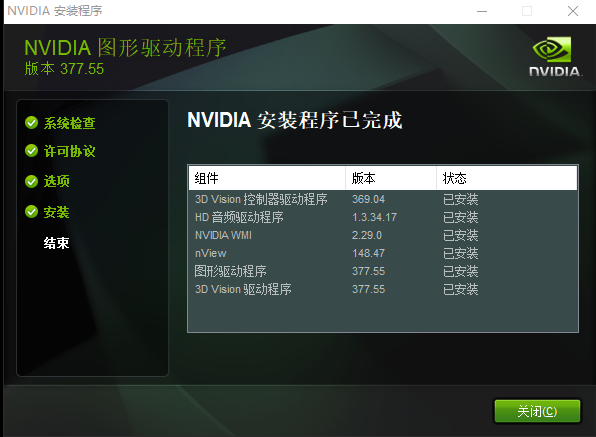Select the 图形驱动程序 component row
Viewport: 596px width, 437px height.
tap(383, 271)
